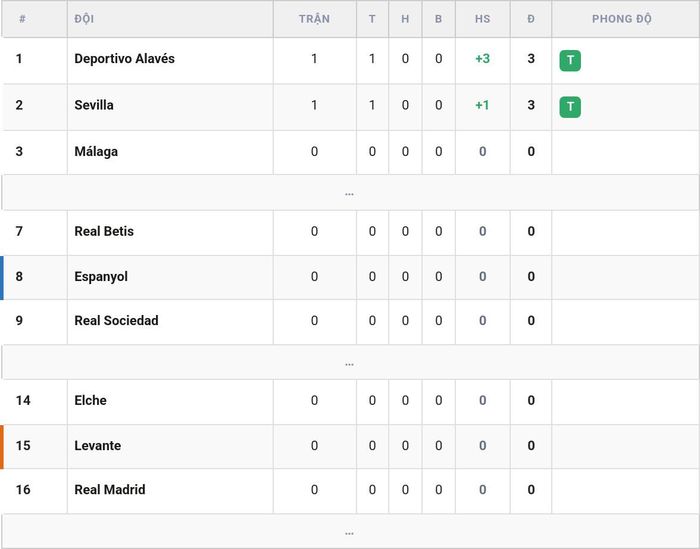
Task: Click the green T form badge for Sevilla
Action: pos(570,107)
